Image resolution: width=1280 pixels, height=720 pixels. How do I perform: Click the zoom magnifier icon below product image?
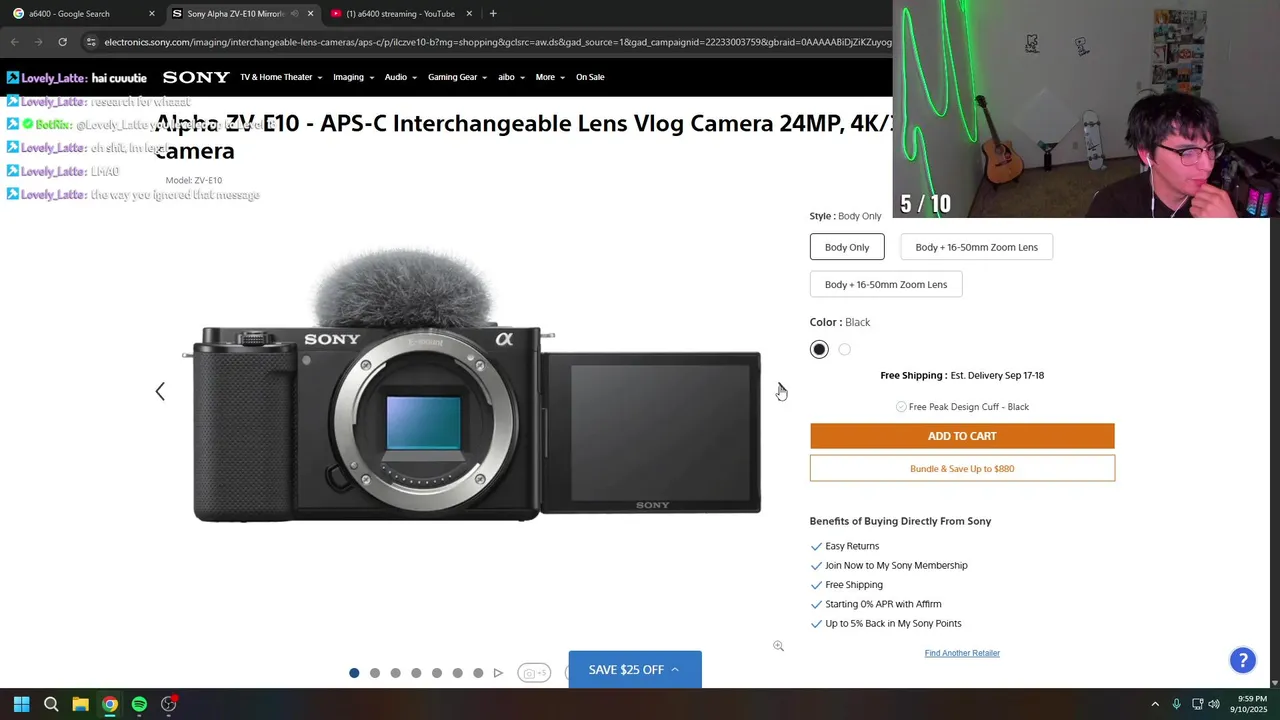pos(778,646)
